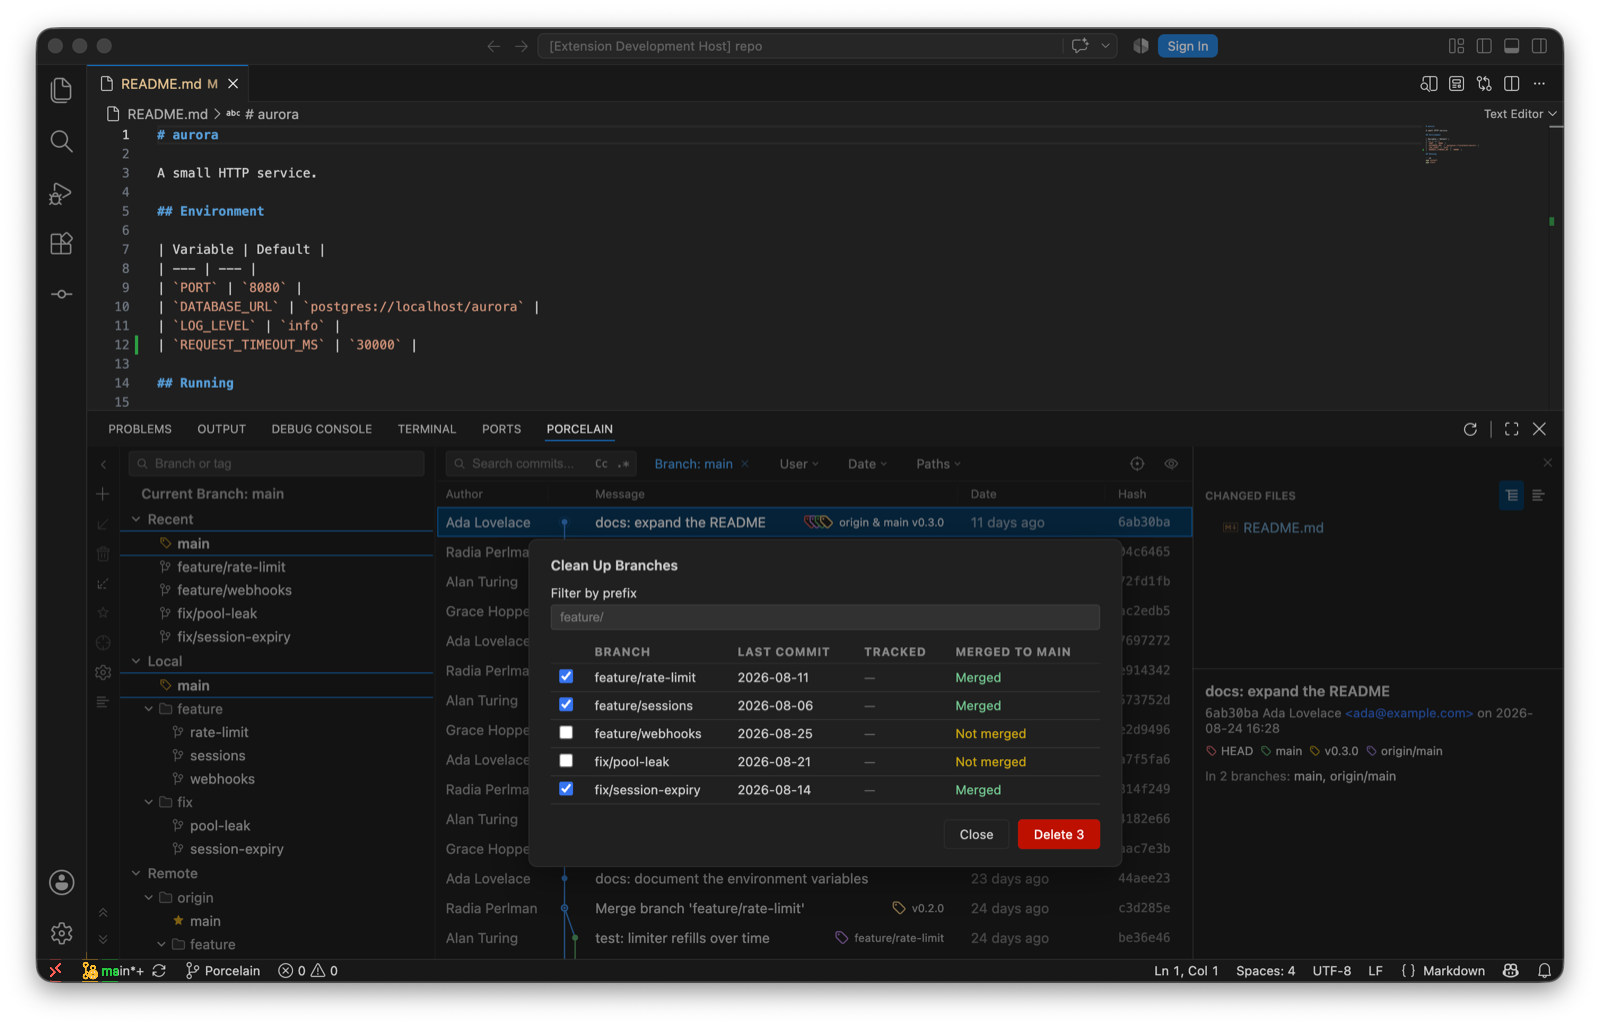The height and width of the screenshot is (1027, 1600).
Task: Refresh the Porcelain panel
Action: coord(1470,429)
